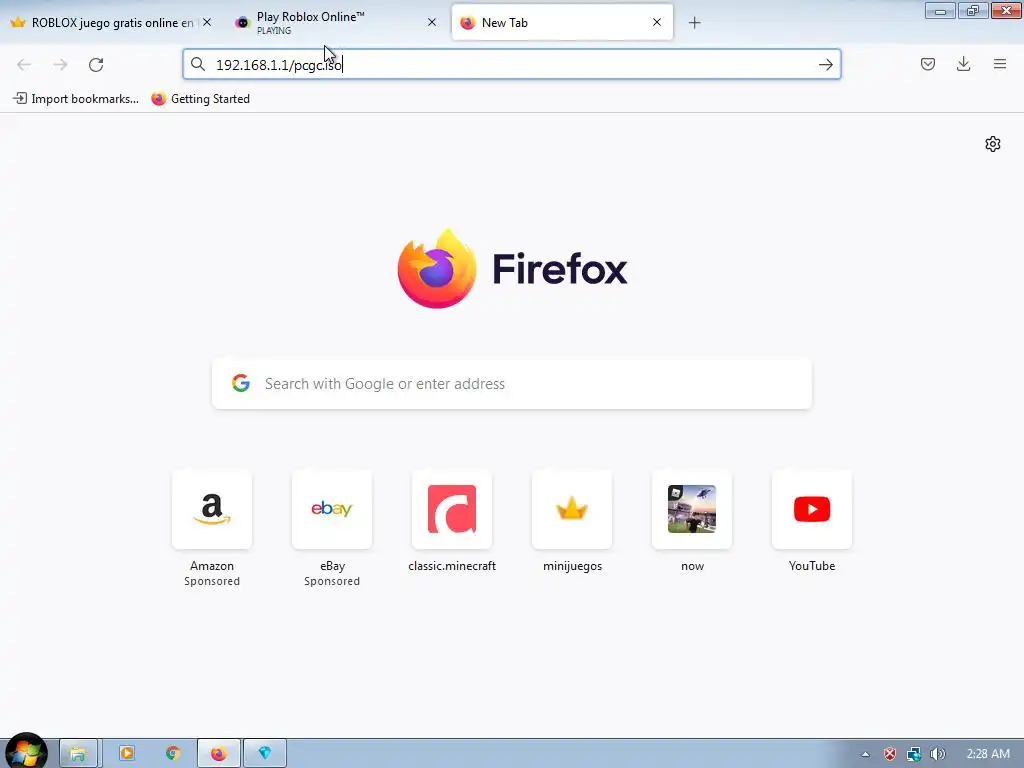Image resolution: width=1024 pixels, height=768 pixels.
Task: Open the new tab personalize gear
Action: coord(993,144)
